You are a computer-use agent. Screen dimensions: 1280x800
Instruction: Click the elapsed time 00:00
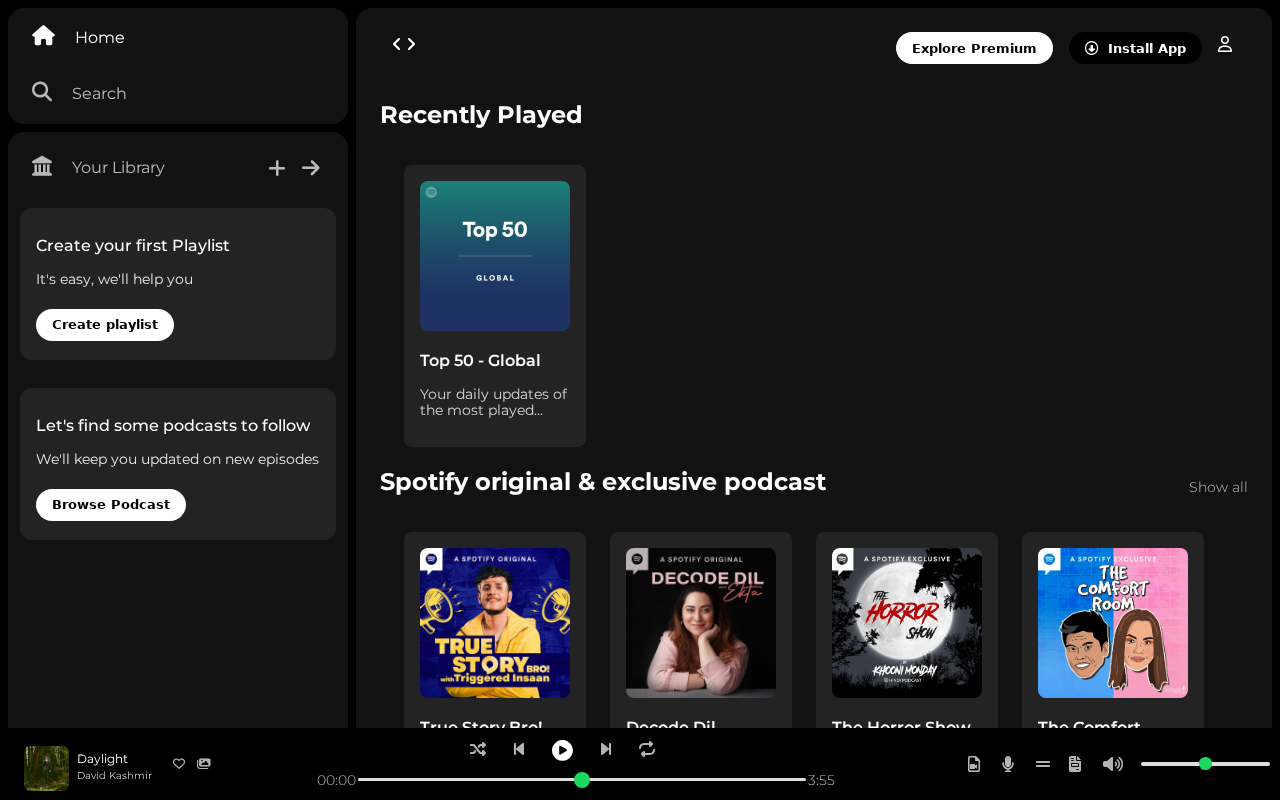[x=336, y=780]
